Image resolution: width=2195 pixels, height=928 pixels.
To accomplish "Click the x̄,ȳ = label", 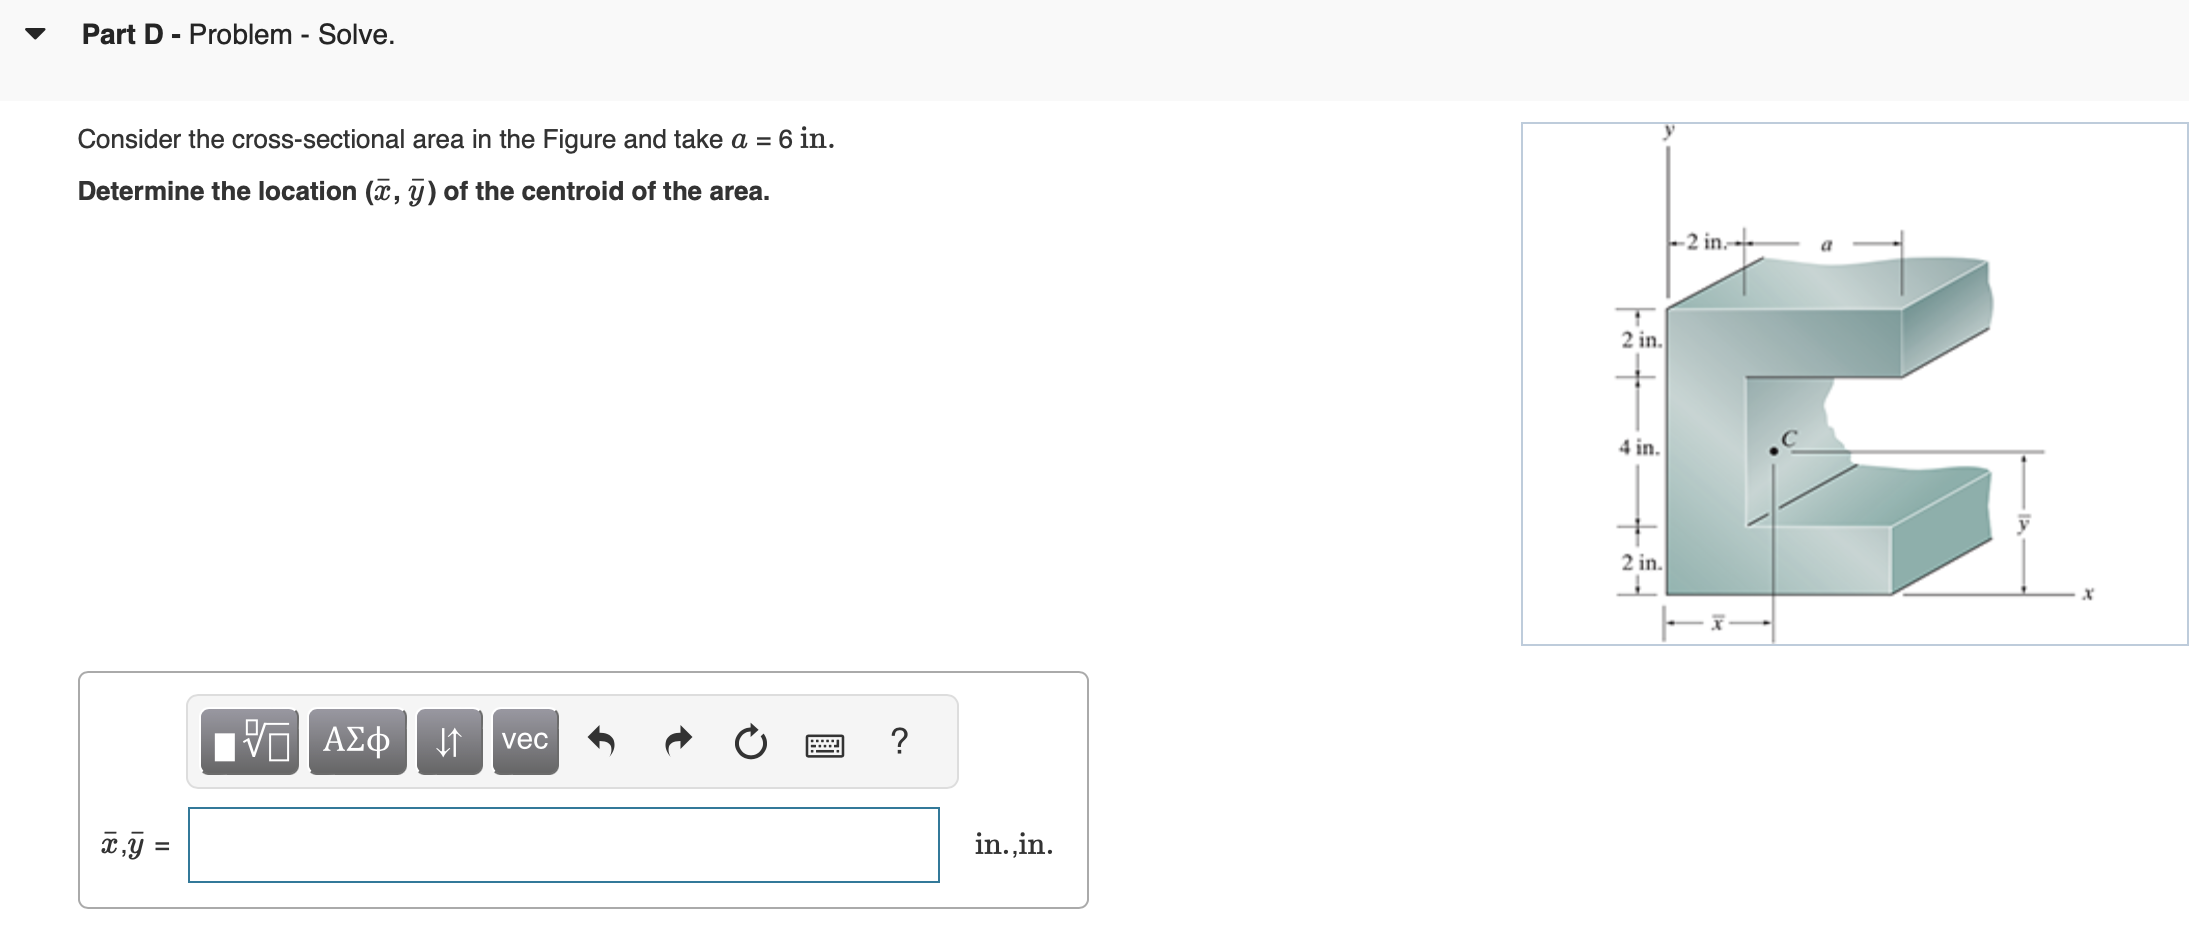I will (130, 843).
